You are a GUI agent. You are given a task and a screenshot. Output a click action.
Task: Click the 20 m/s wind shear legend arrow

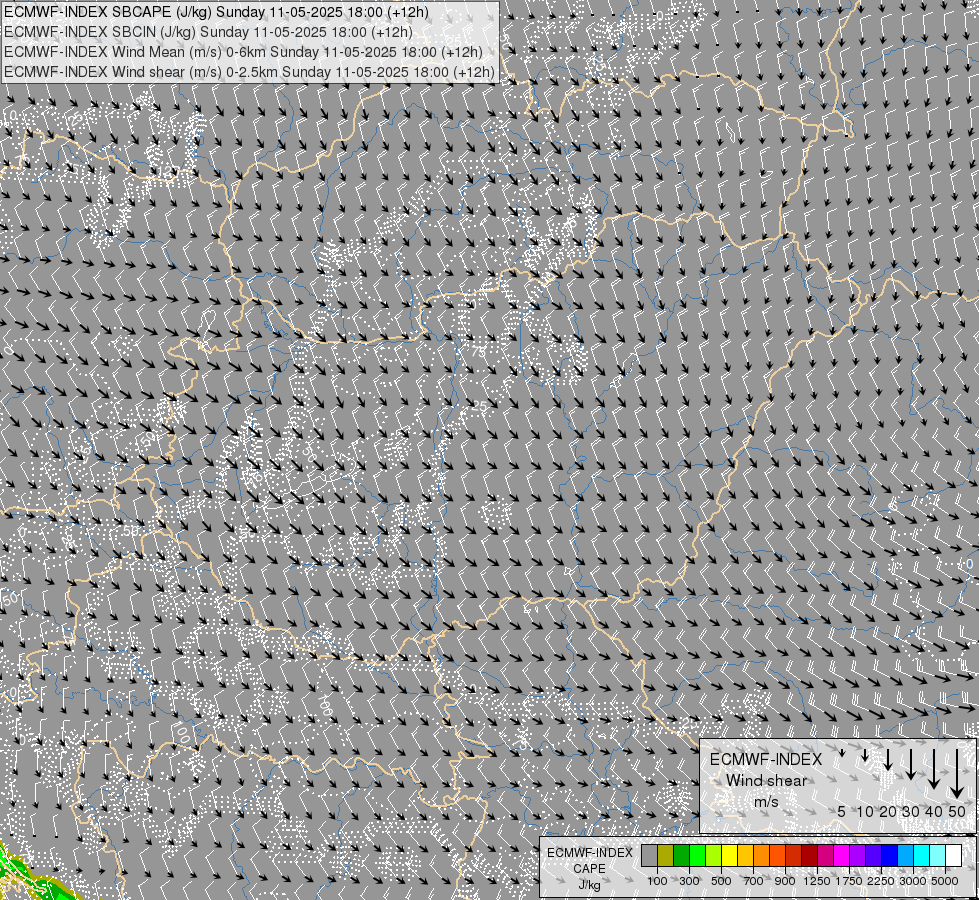888,759
